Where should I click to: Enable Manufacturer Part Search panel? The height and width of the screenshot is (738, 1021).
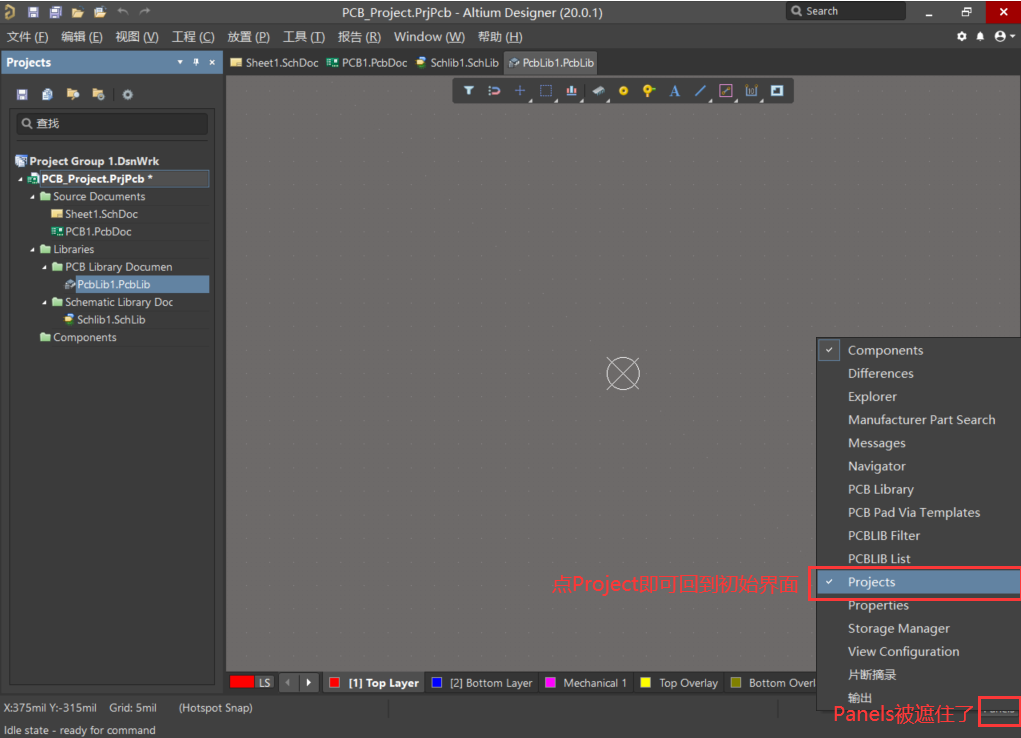[919, 420]
